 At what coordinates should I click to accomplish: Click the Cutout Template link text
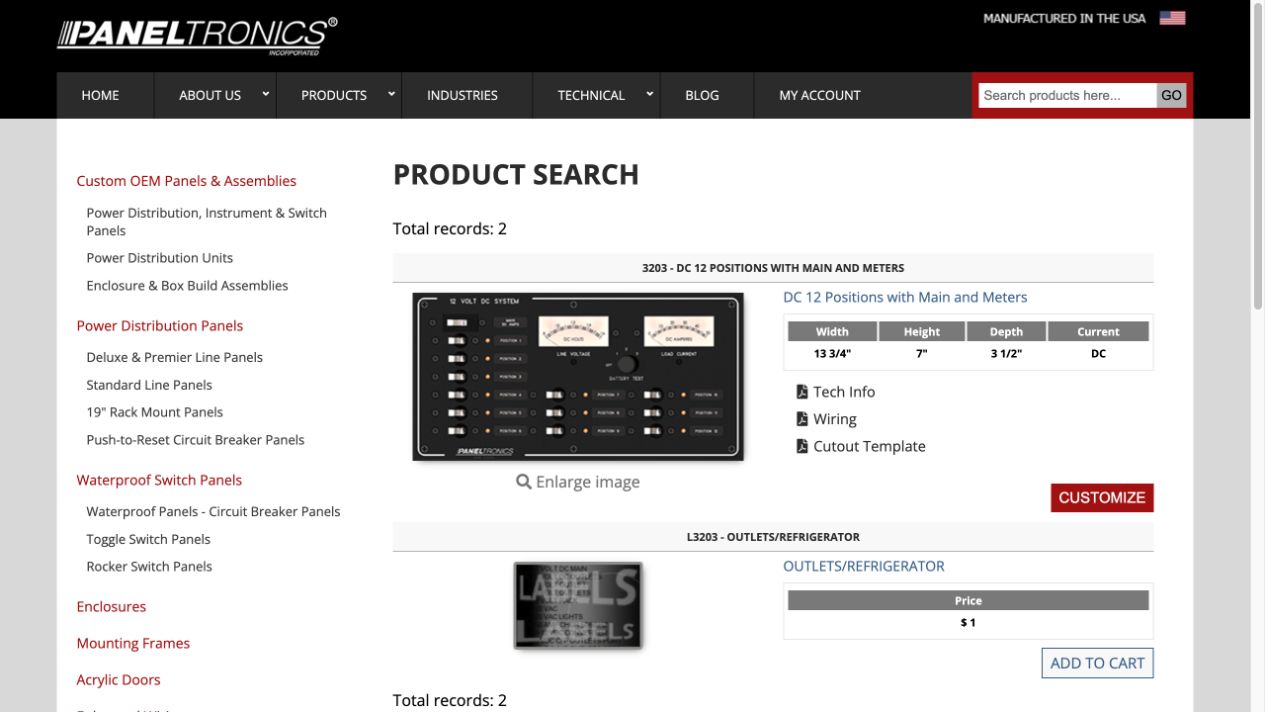(869, 446)
